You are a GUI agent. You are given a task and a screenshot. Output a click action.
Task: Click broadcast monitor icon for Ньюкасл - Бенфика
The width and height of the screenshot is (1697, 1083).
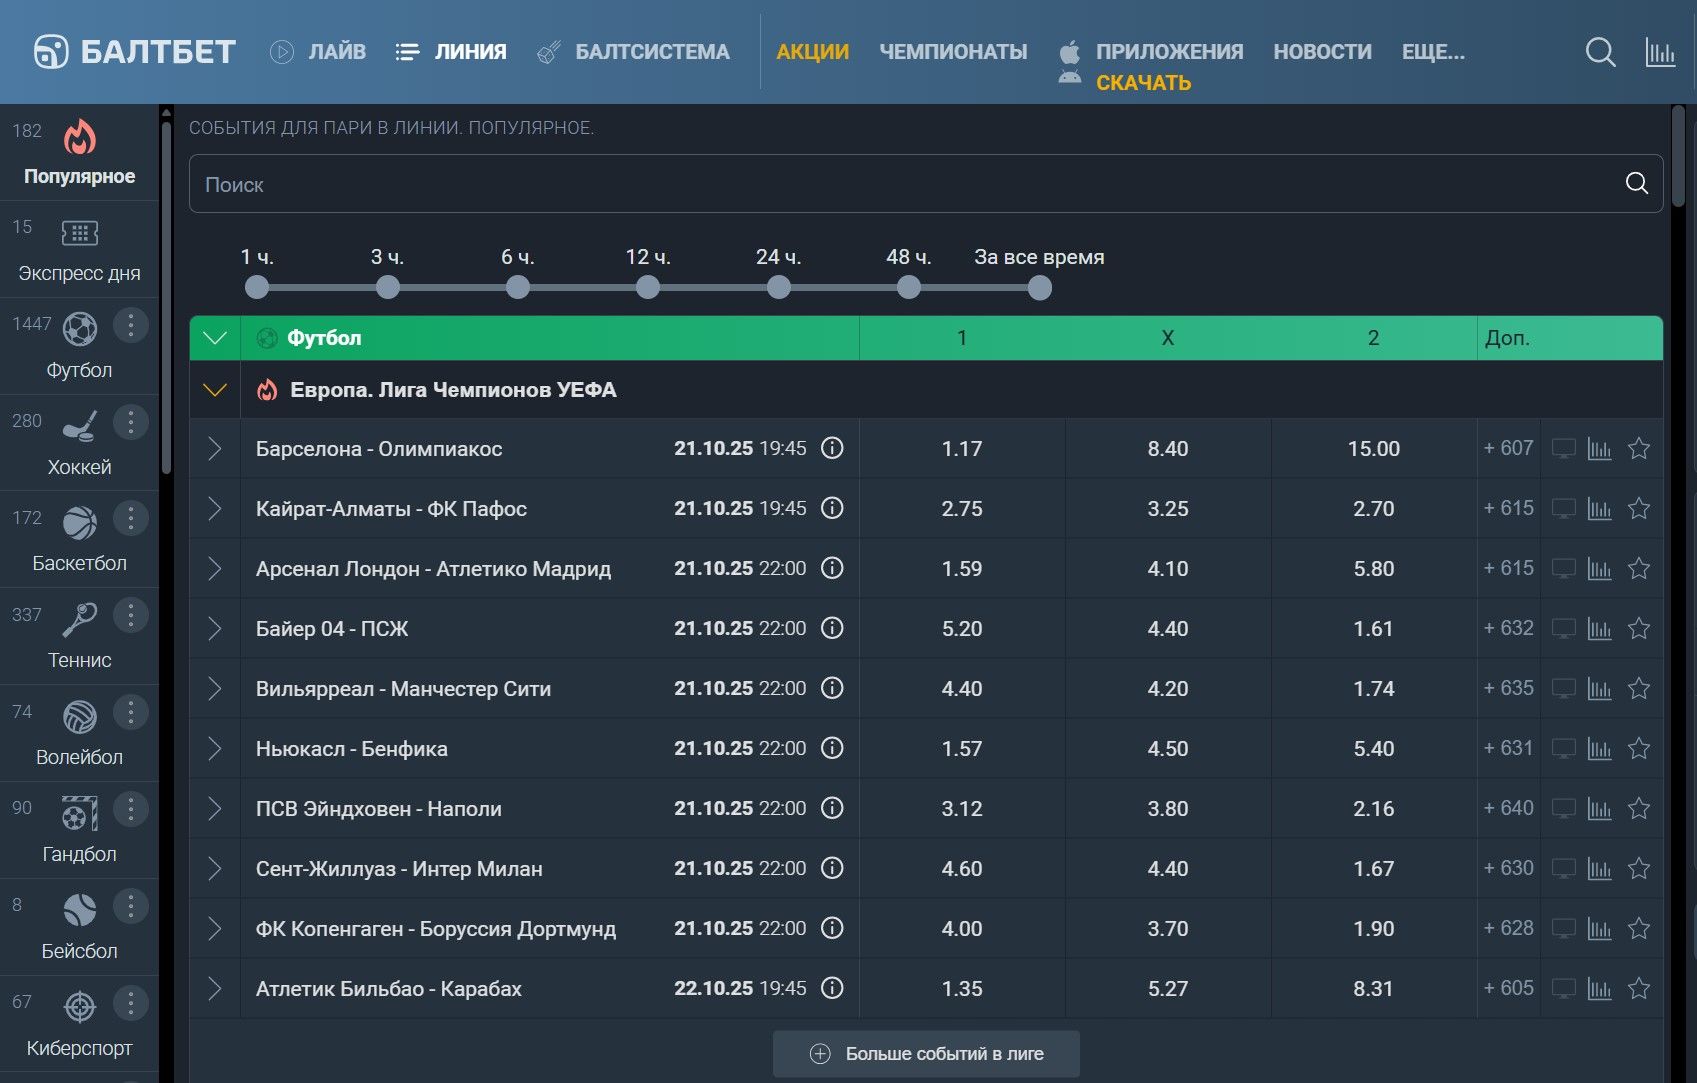1563,749
